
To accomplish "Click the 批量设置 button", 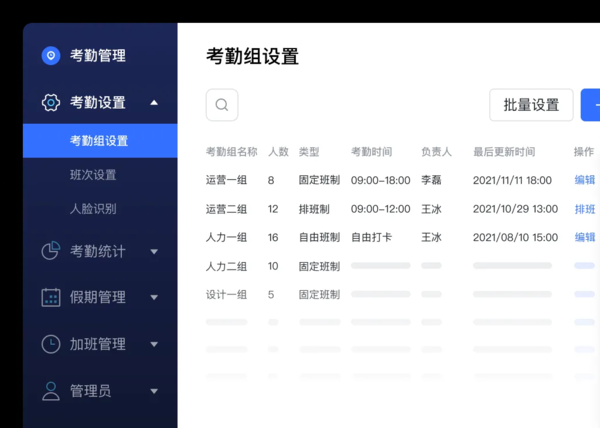I will click(531, 105).
